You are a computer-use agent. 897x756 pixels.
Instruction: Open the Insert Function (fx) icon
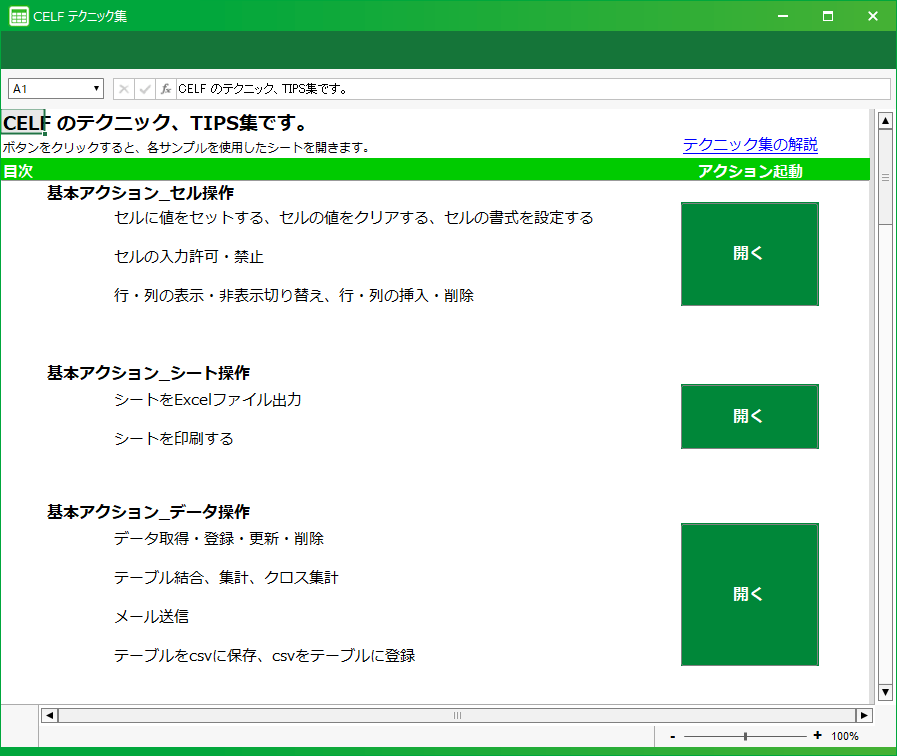click(164, 88)
